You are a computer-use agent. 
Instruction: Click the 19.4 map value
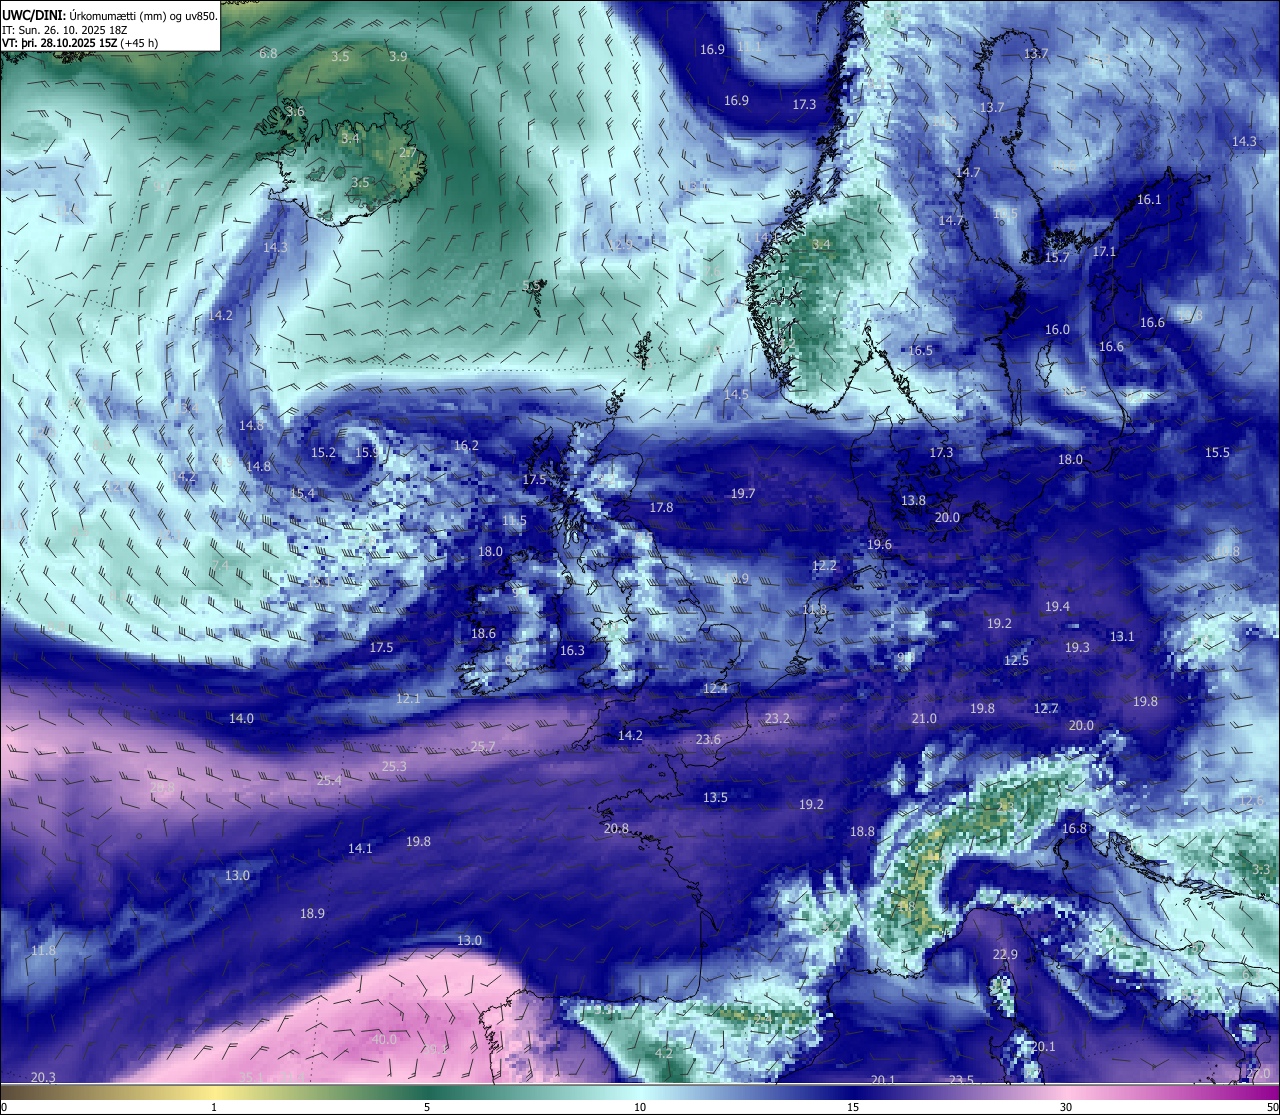[x=1057, y=607]
